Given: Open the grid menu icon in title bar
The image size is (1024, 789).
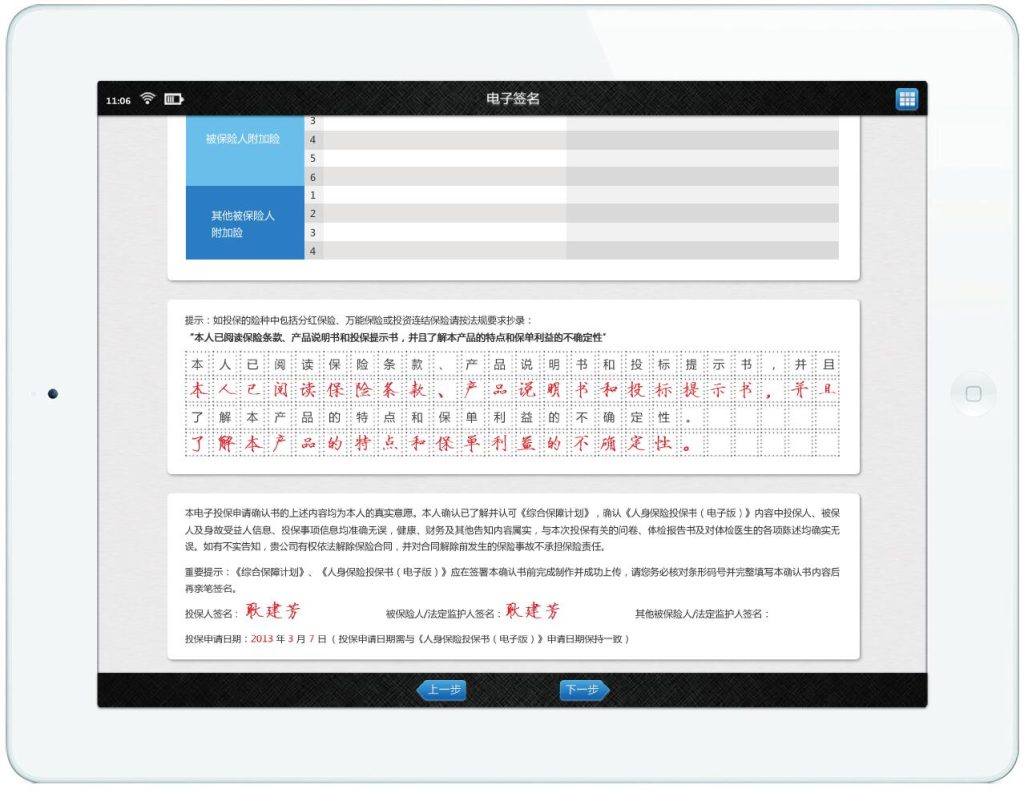Looking at the screenshot, I should click(906, 99).
